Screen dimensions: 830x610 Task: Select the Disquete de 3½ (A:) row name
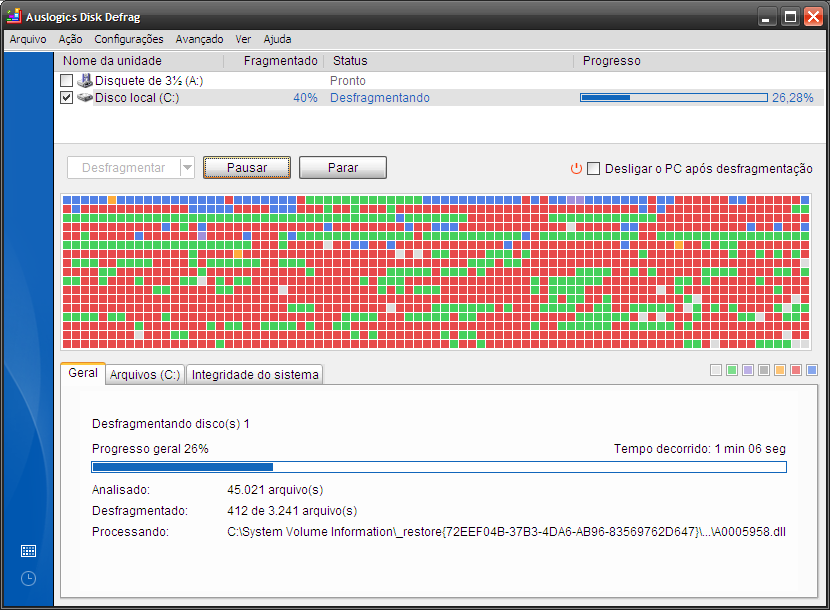(149, 80)
